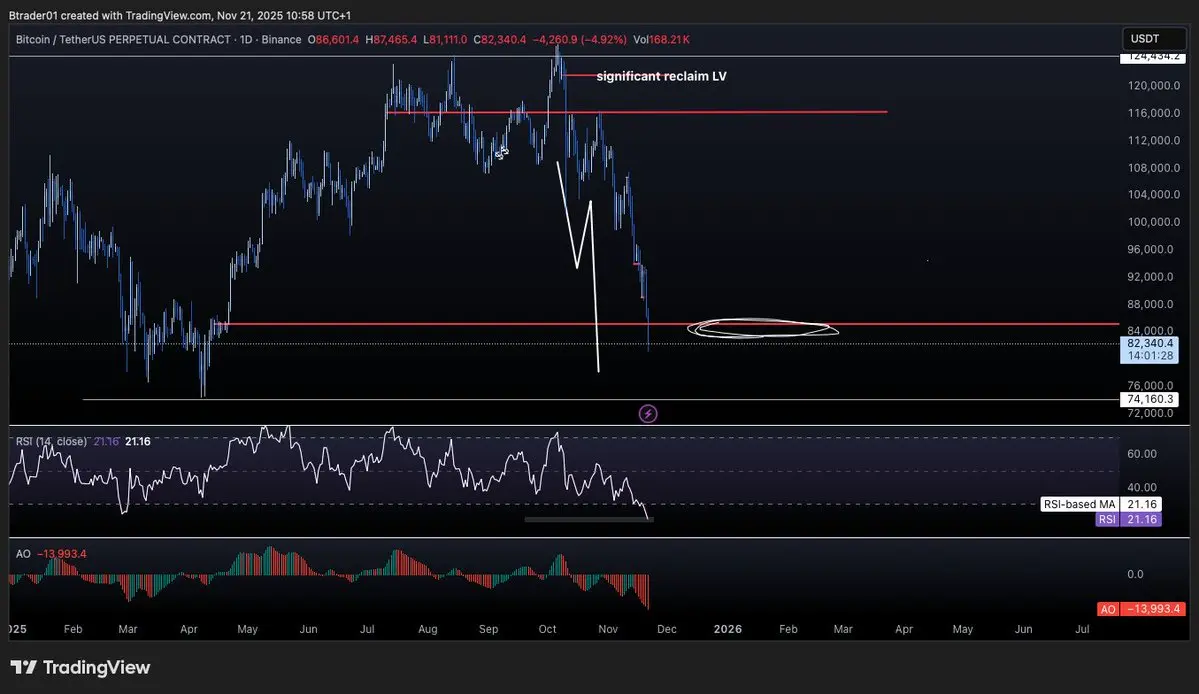Click the Dec label on the time axis
Image resolution: width=1199 pixels, height=694 pixels.
(x=667, y=629)
